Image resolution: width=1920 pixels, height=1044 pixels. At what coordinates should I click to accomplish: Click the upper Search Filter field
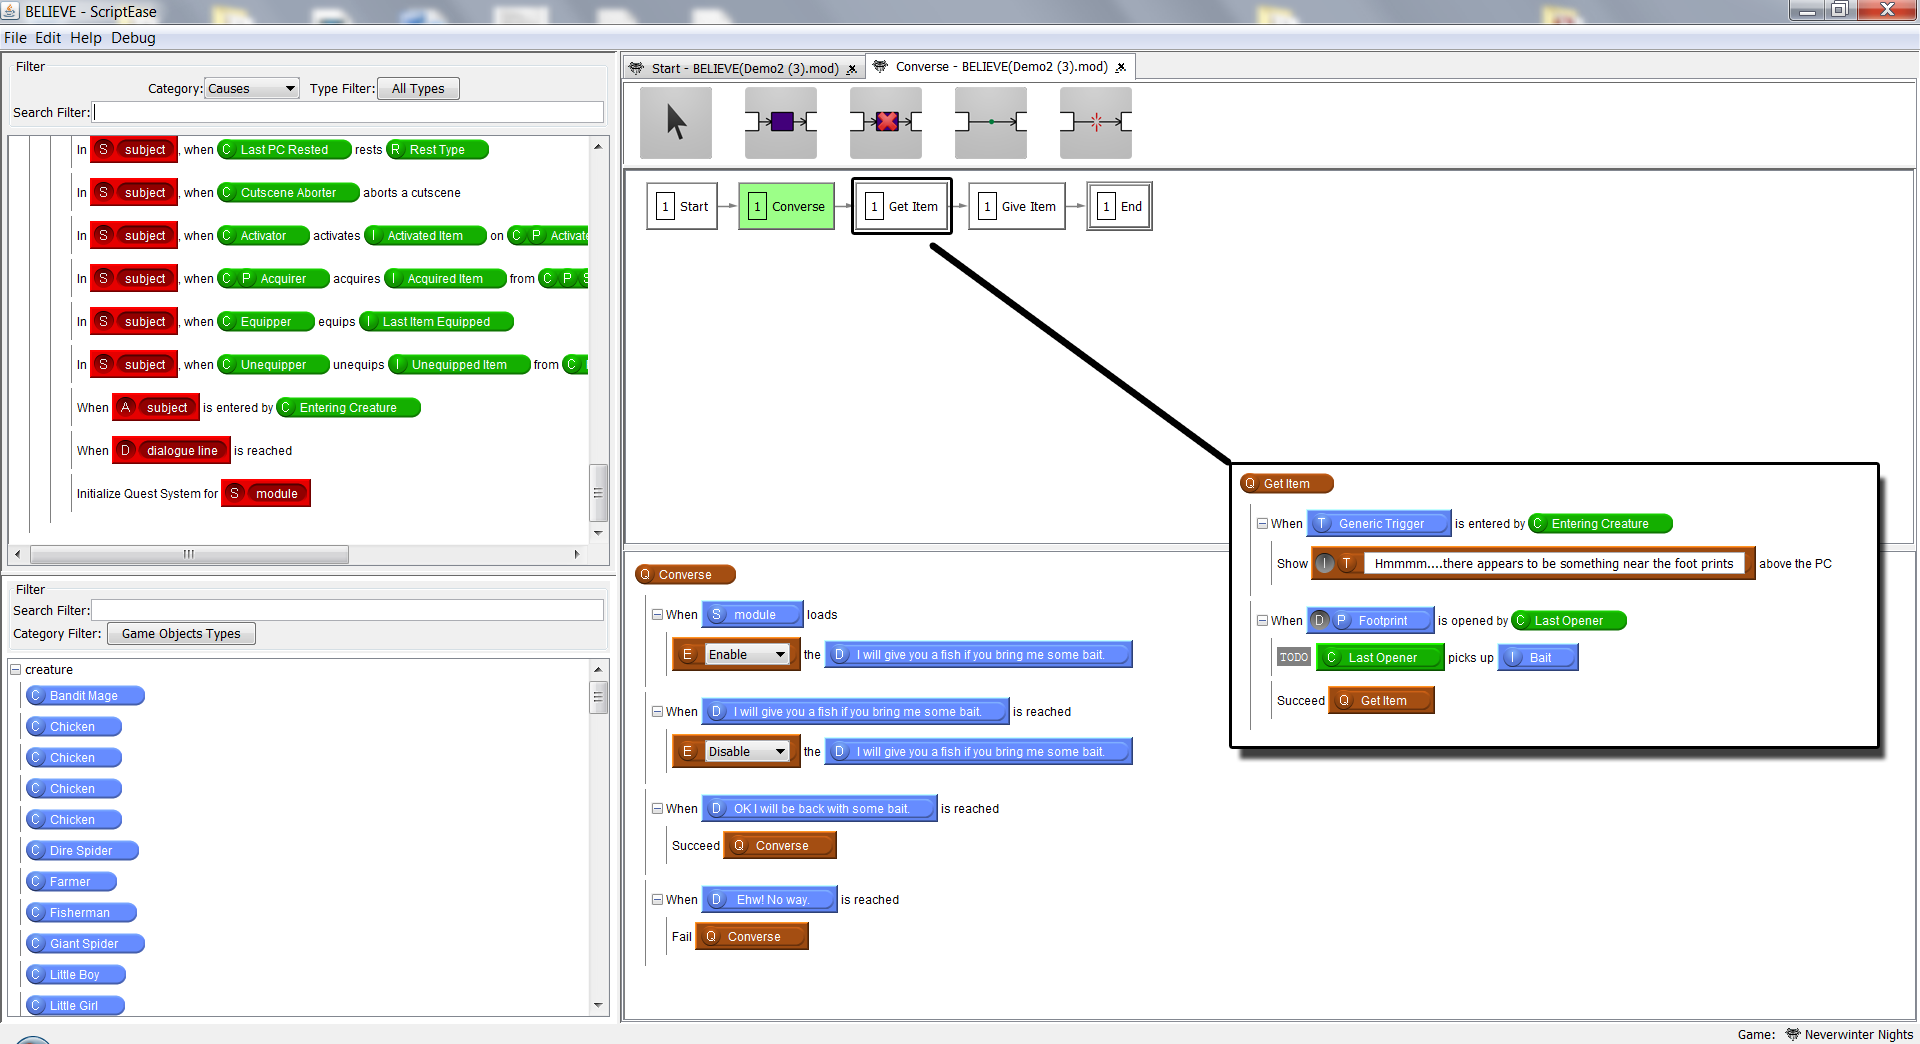(349, 112)
